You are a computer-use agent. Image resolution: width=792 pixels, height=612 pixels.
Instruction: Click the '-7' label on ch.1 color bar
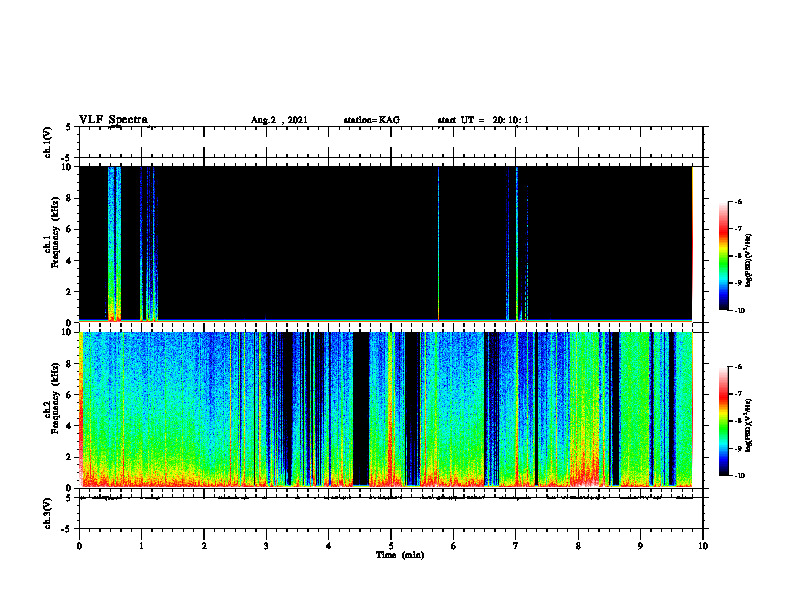(x=738, y=229)
